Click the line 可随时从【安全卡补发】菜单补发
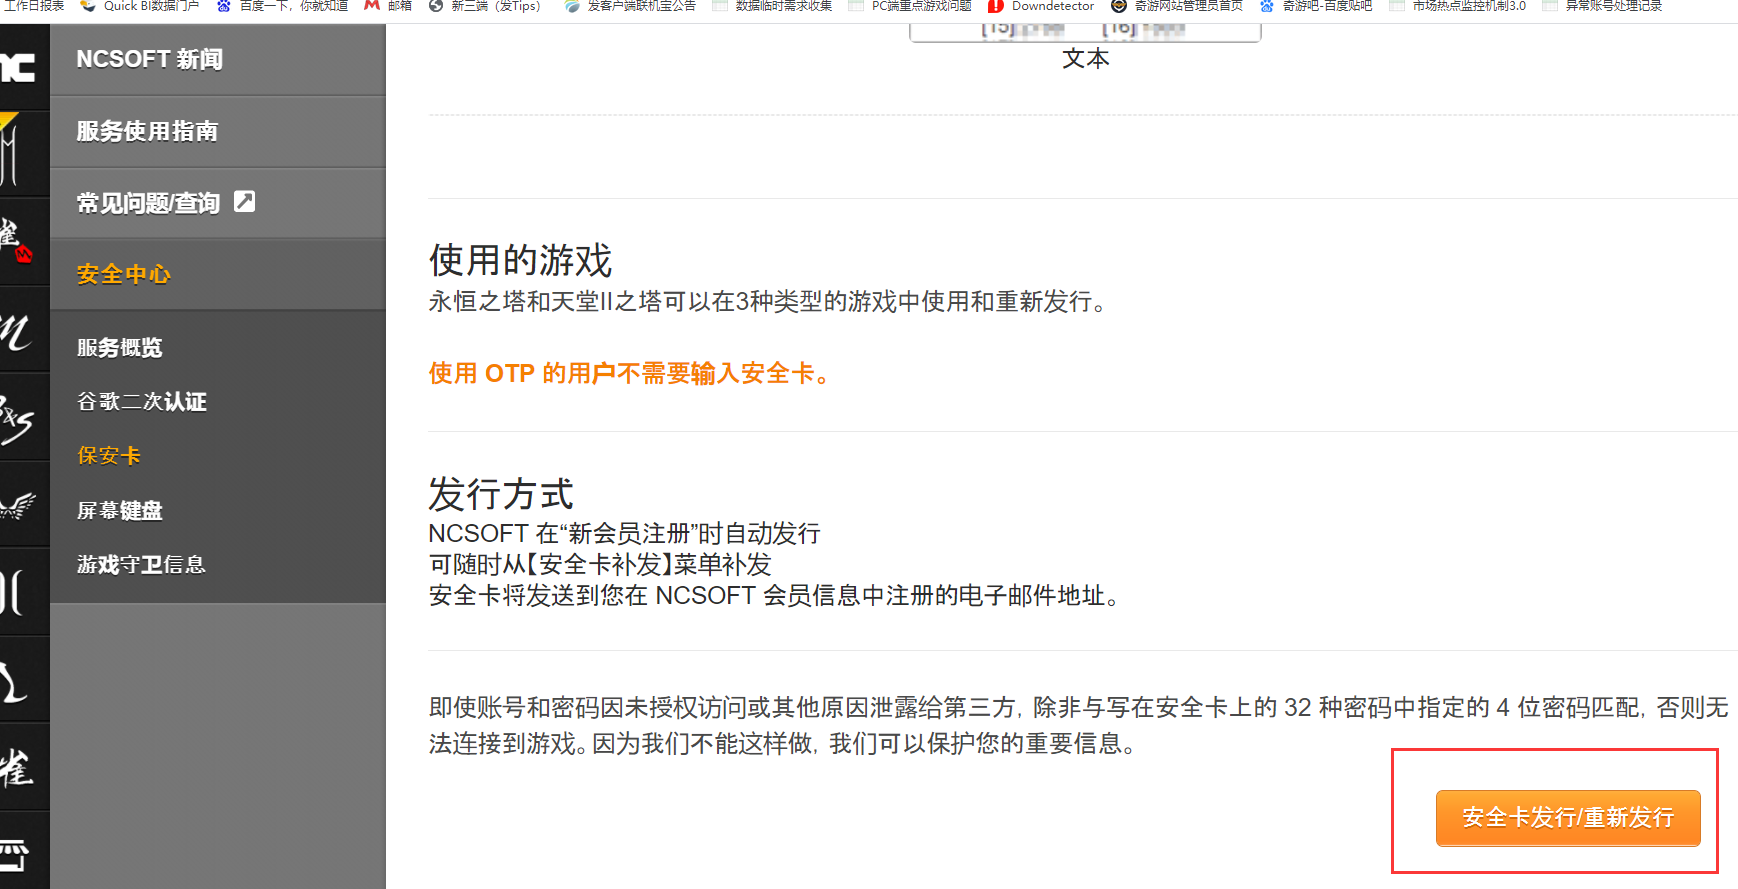 600,564
